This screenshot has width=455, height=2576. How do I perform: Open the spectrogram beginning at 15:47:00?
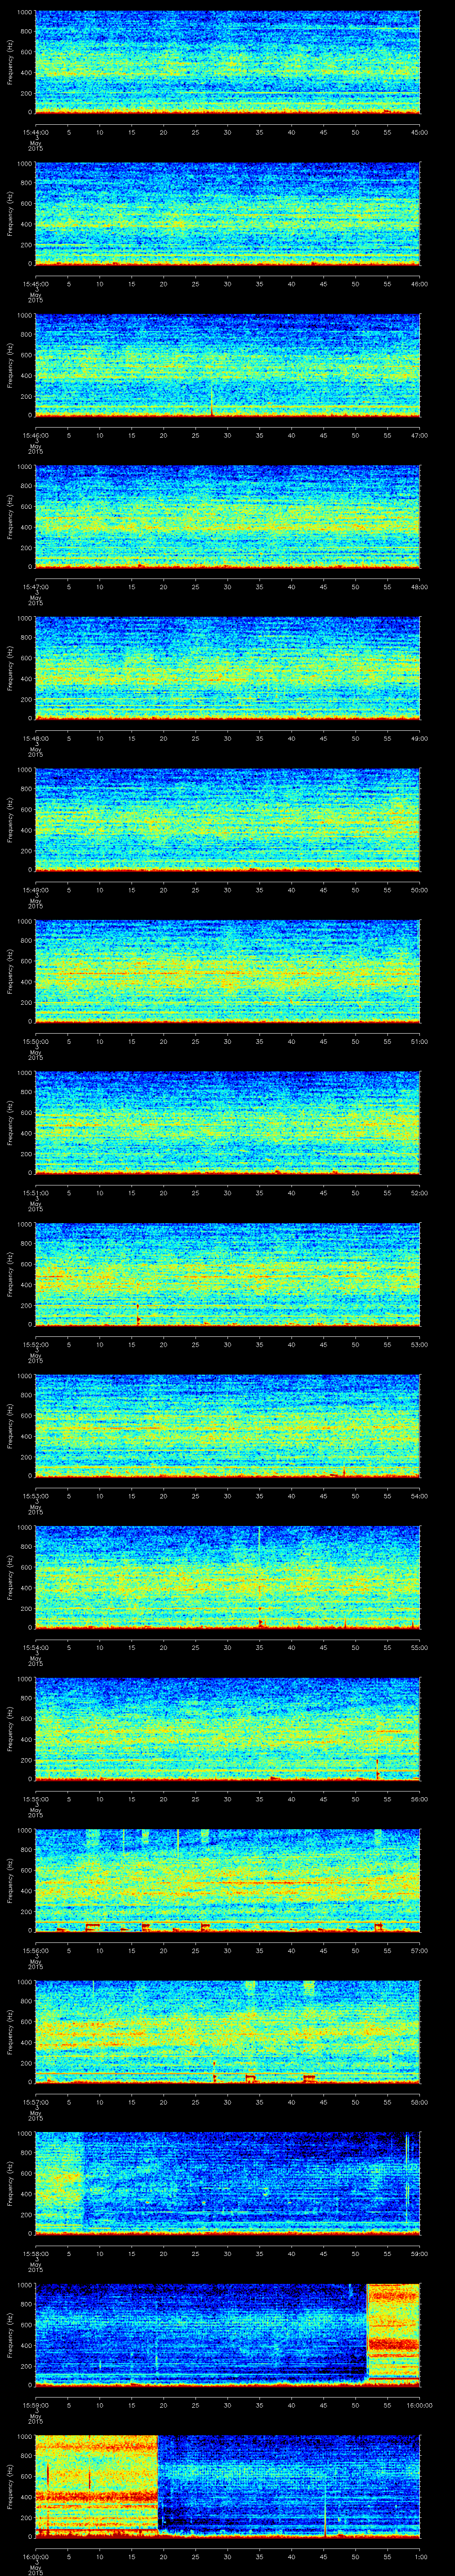227,517
